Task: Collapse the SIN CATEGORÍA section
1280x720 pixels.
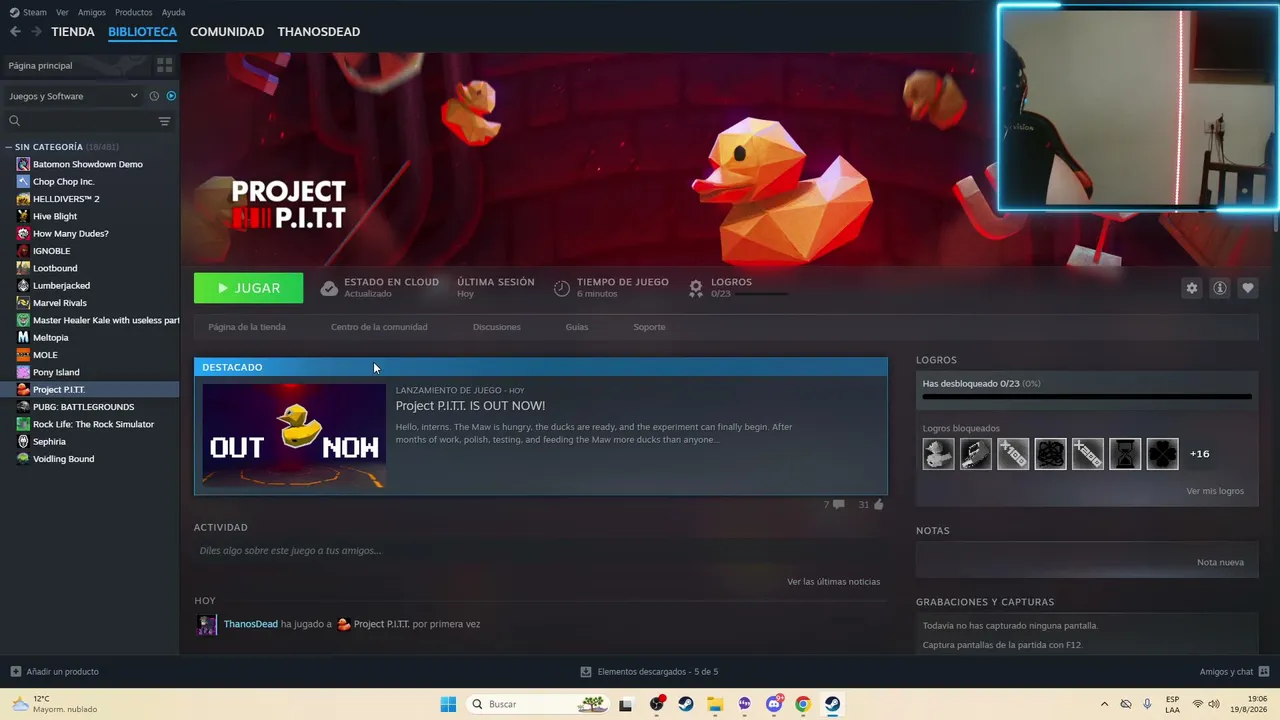Action: coord(9,147)
